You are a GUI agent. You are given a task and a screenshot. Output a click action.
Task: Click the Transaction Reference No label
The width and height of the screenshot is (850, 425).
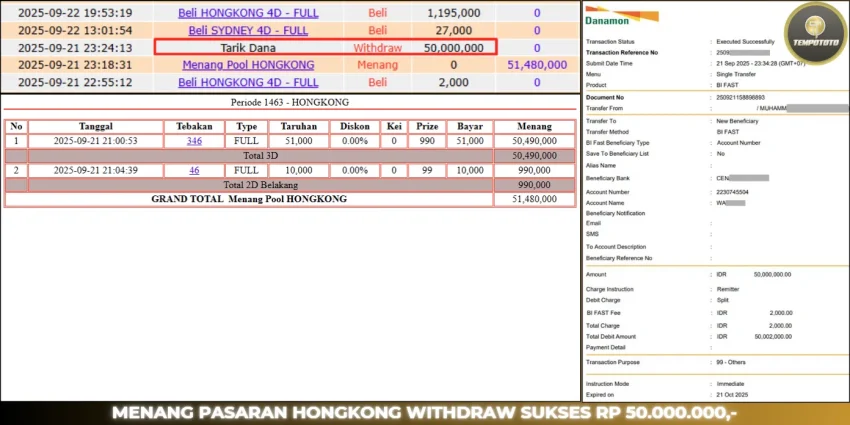point(622,53)
